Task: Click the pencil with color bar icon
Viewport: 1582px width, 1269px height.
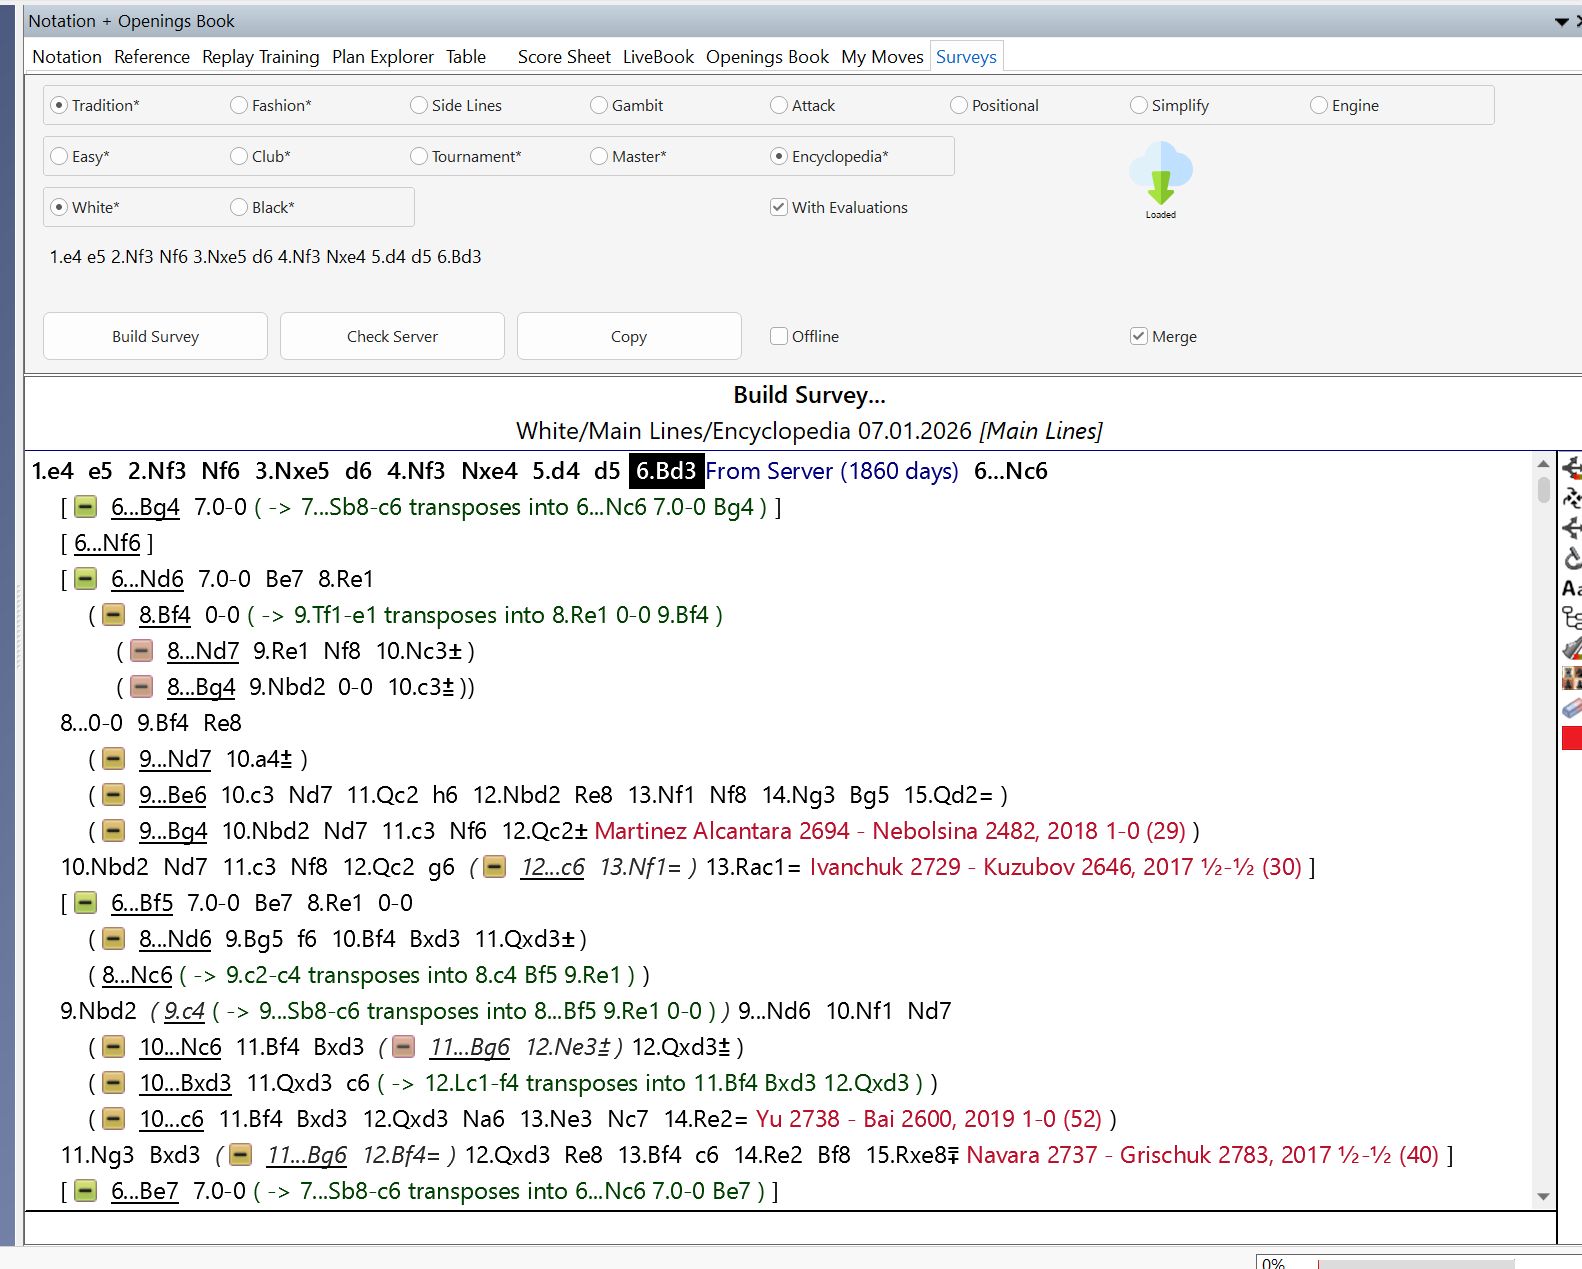Action: tap(1572, 648)
